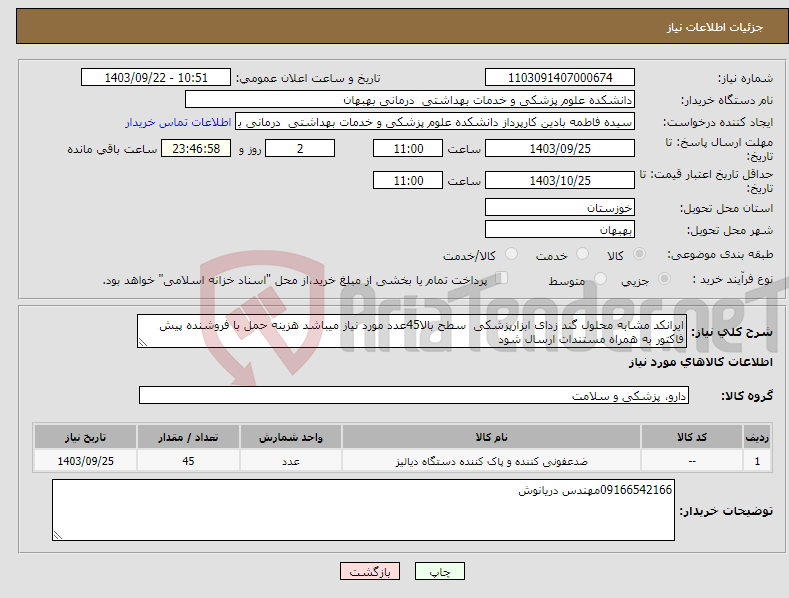Click the طبقه بندی موضوعی label
The width and height of the screenshot is (789, 598).
point(720,254)
